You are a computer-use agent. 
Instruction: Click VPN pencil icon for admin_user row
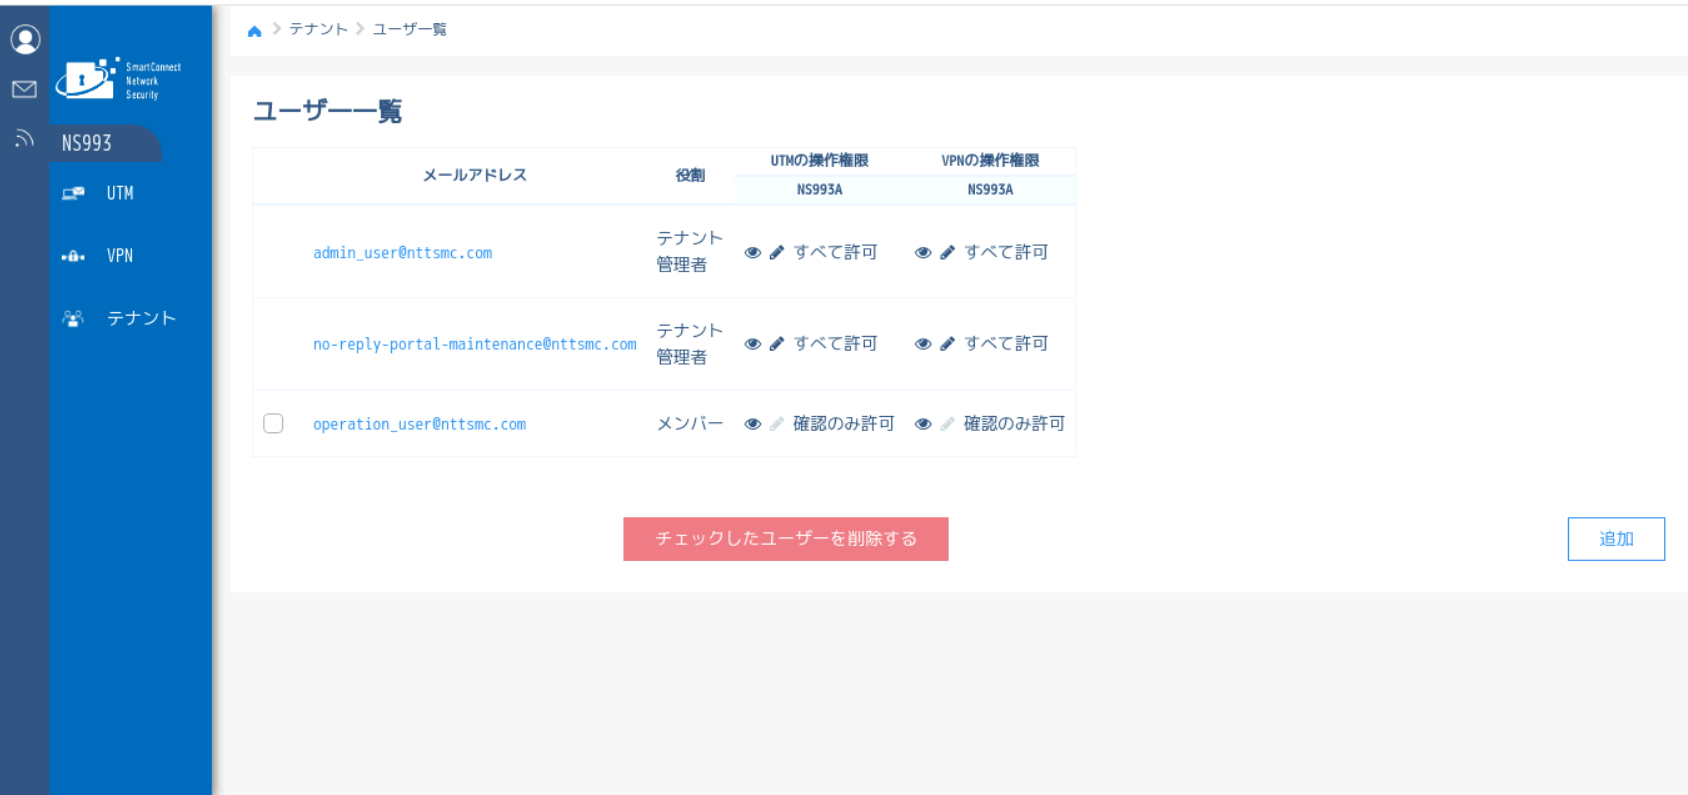click(948, 253)
